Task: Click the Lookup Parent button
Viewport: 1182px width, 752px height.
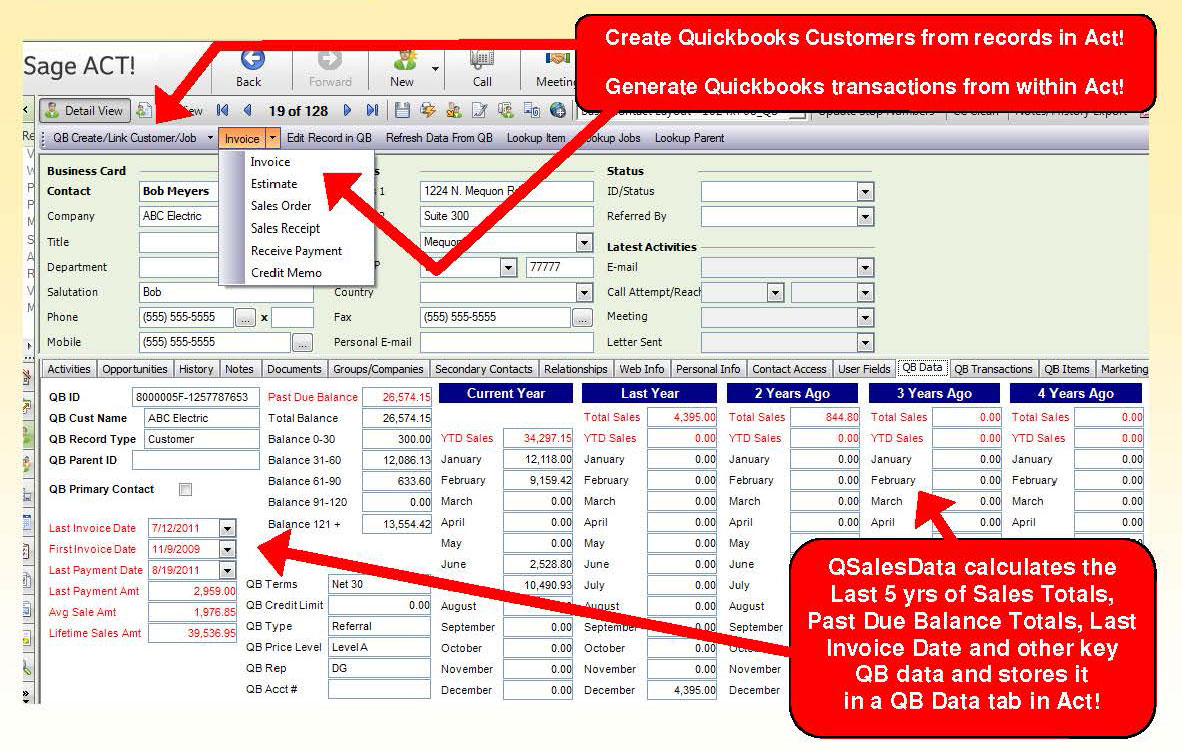Action: (x=689, y=138)
